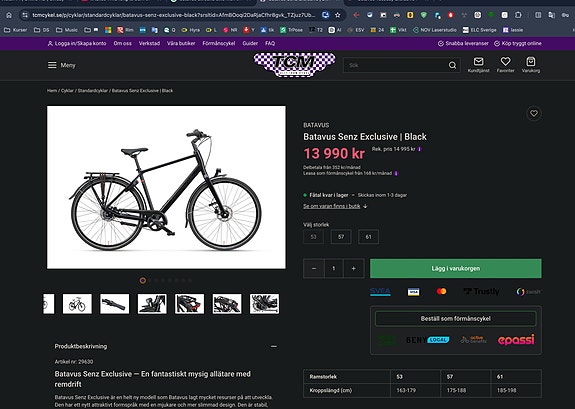Select frame size 61

(x=368, y=237)
